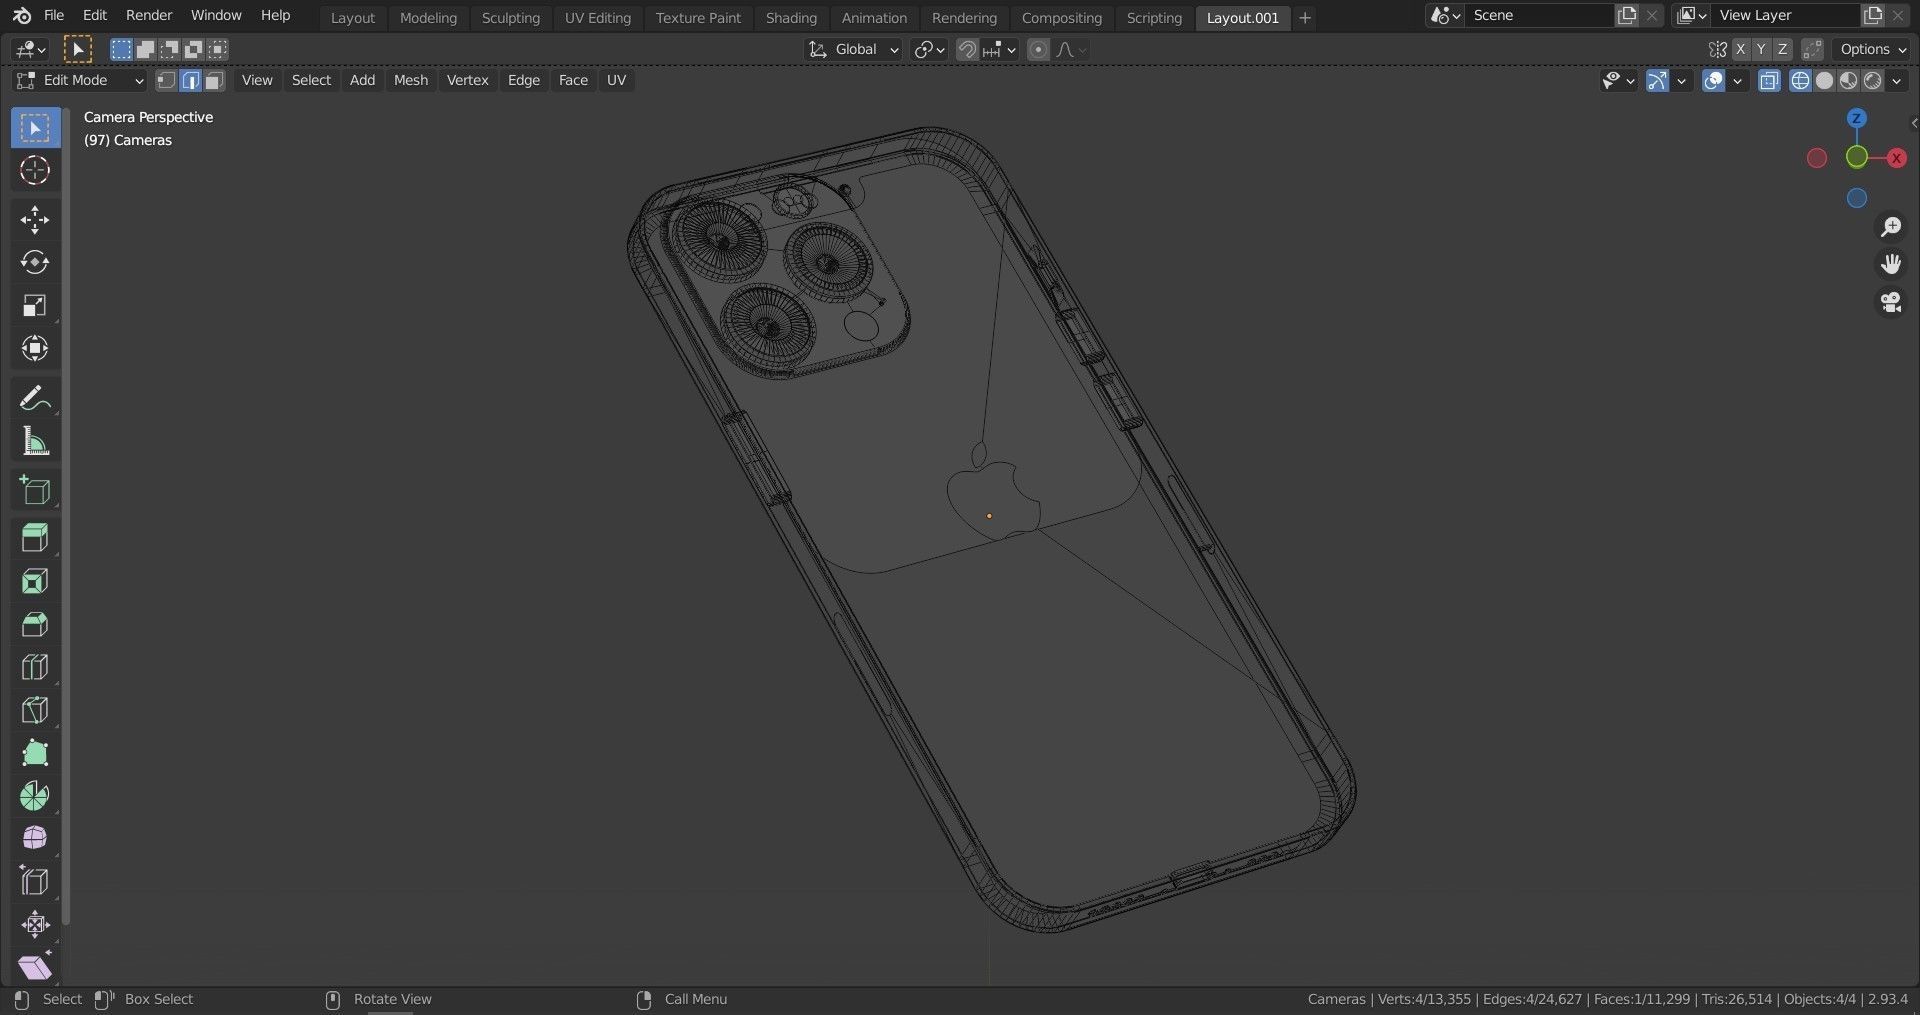Click the zoom view magnifier icon
Screen dimensions: 1920x1015
1890,227
